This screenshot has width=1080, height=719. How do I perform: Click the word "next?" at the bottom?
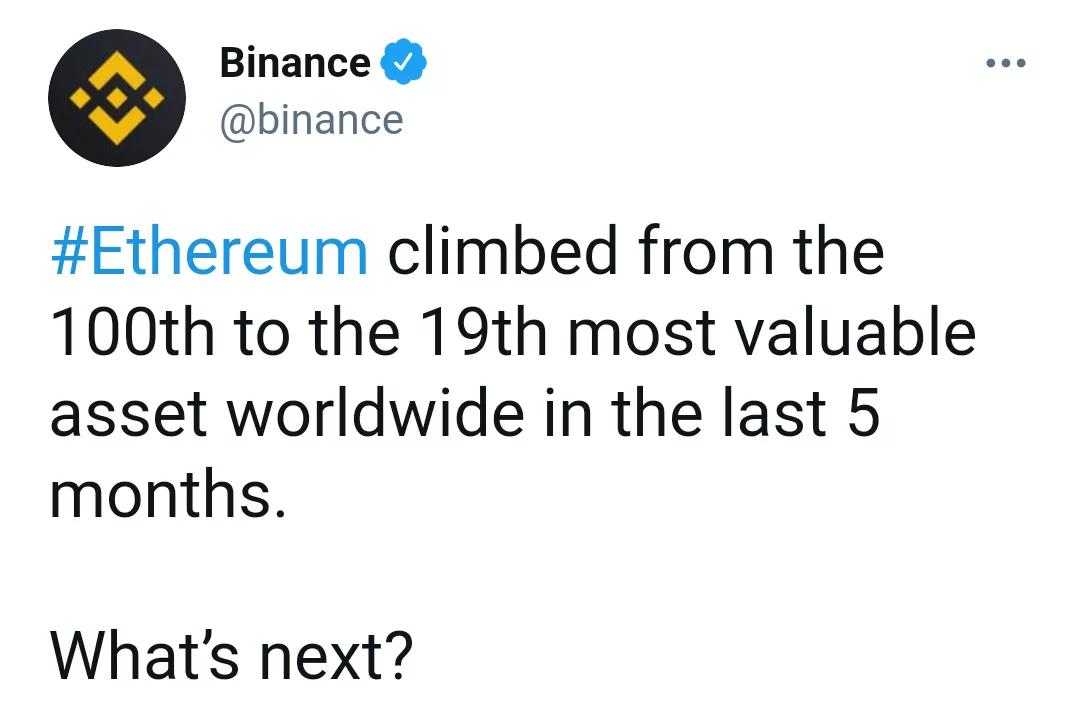(x=337, y=655)
